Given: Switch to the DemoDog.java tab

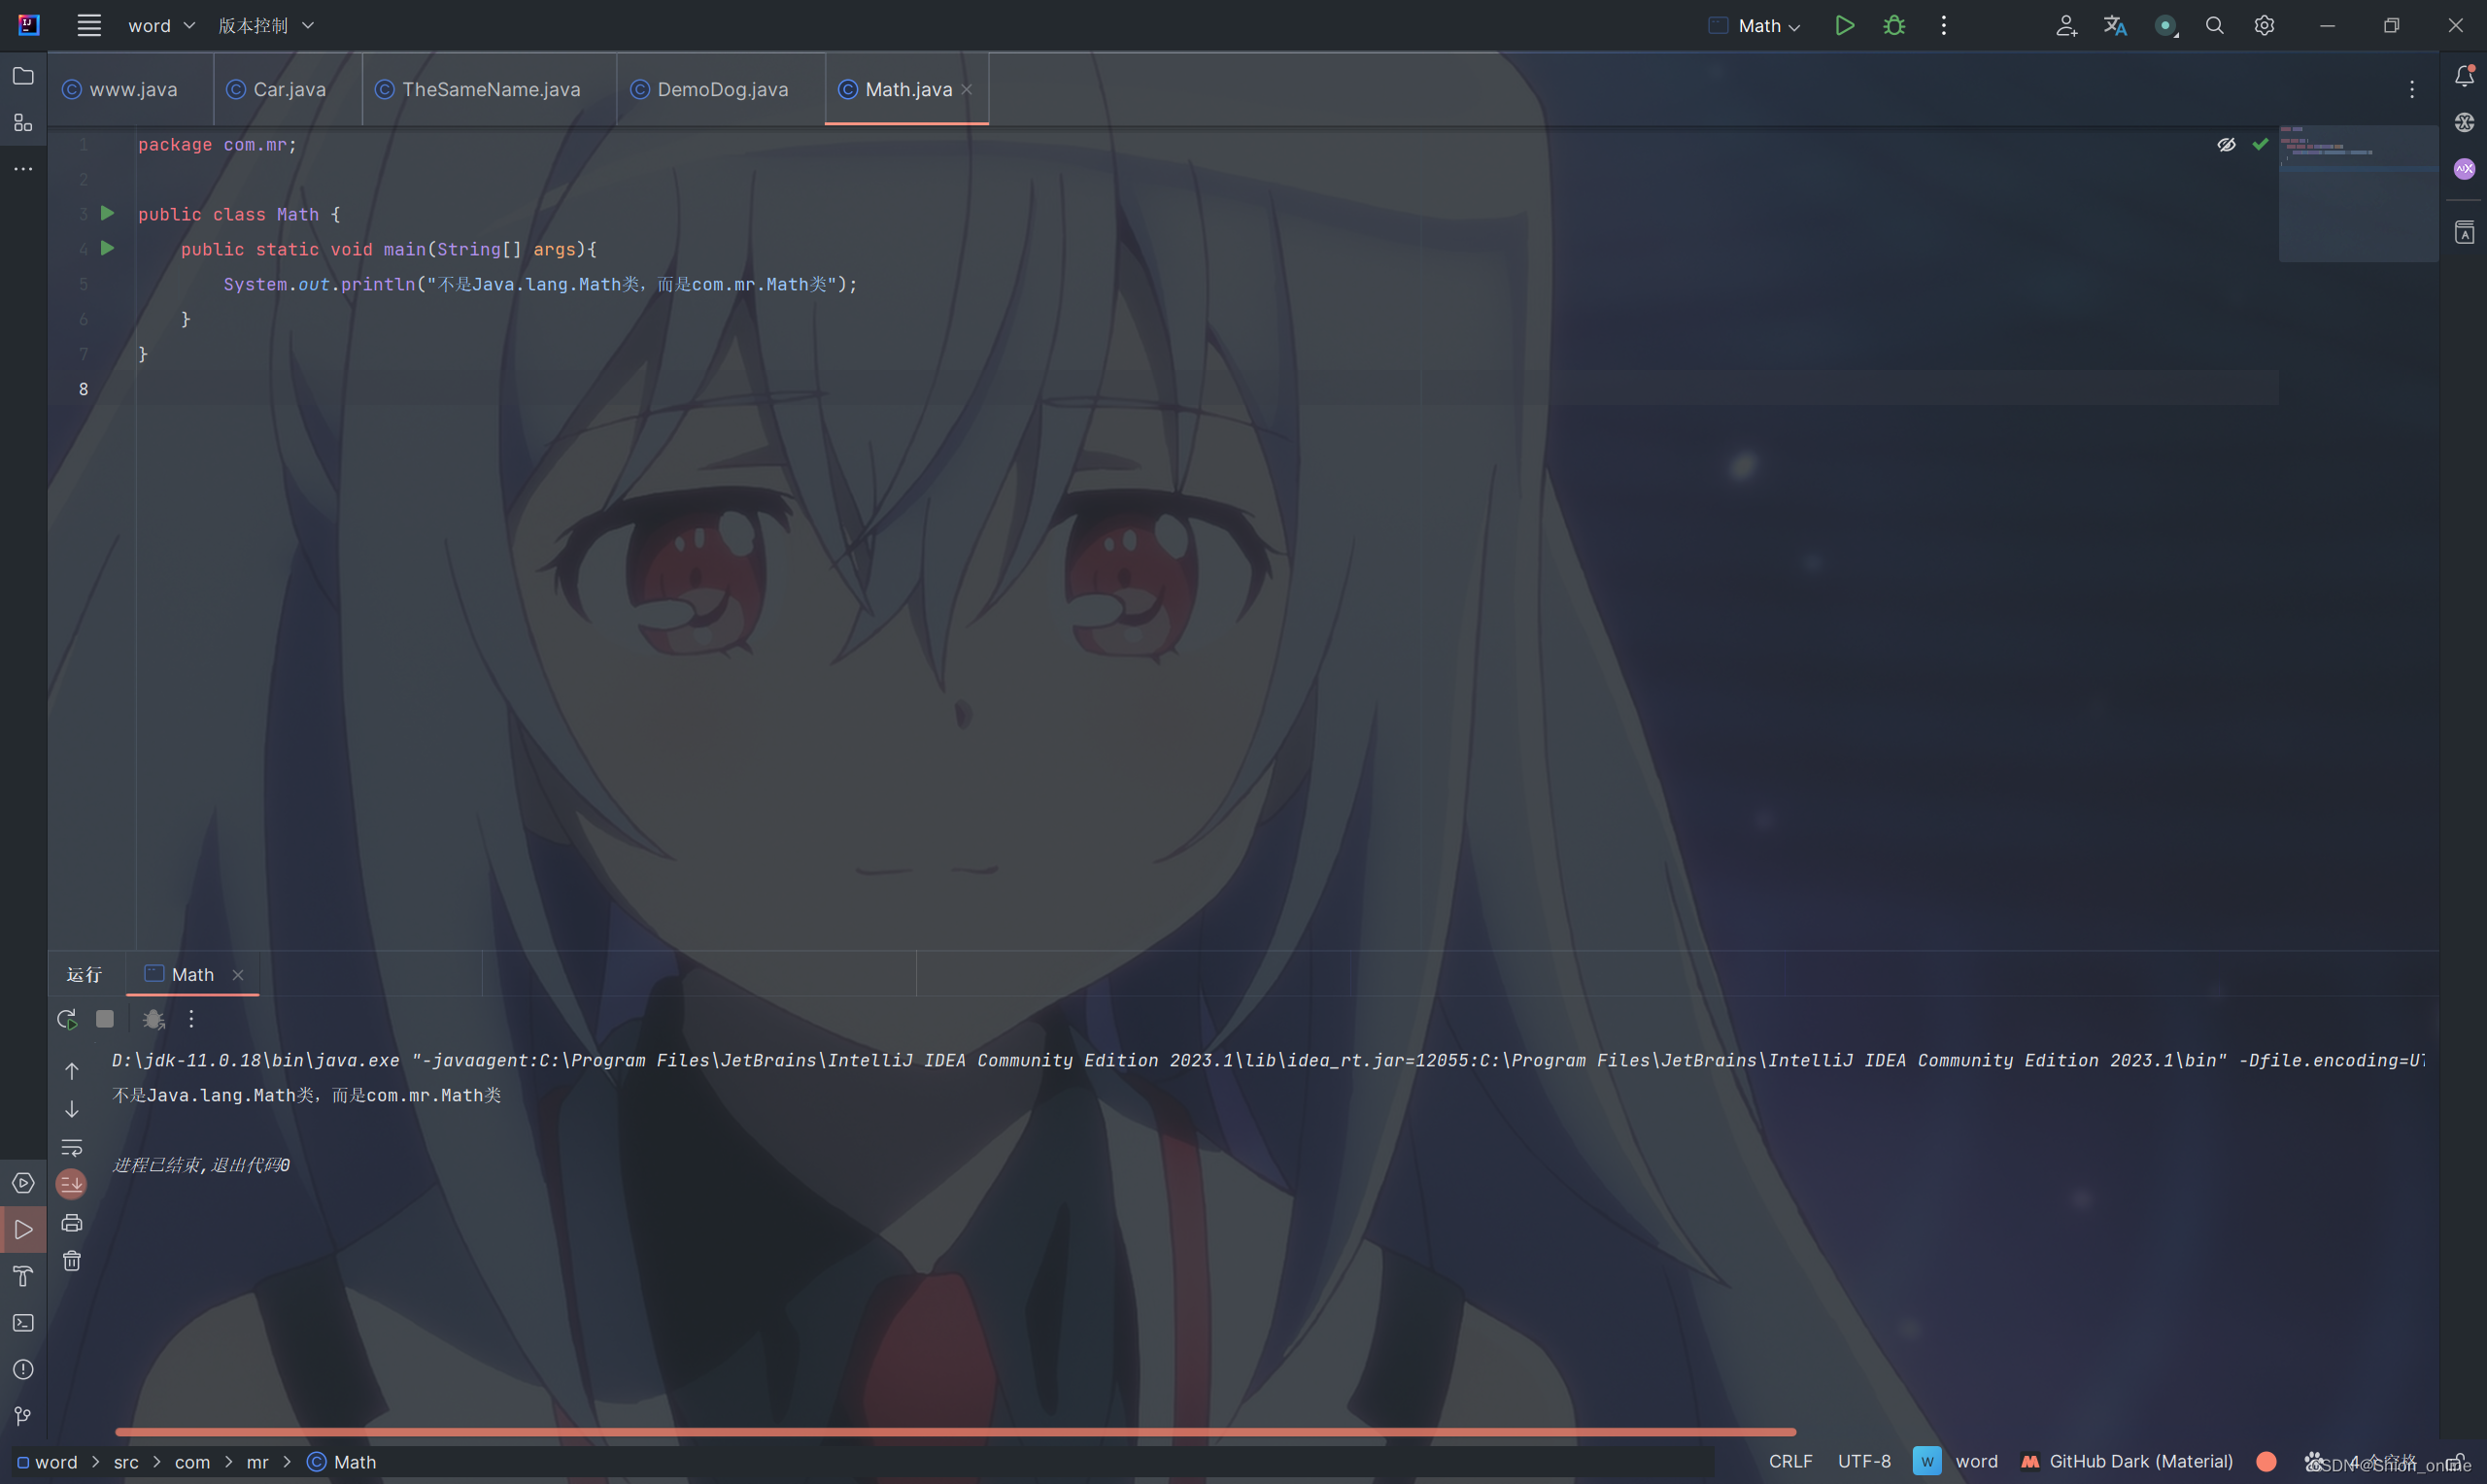Looking at the screenshot, I should coord(722,90).
